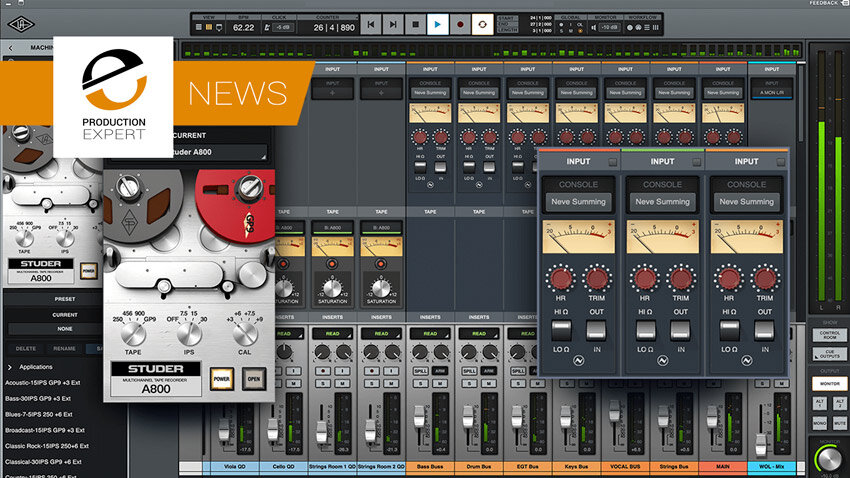Viewport: 850px width, 478px height.
Task: Flip HI/LO impedance switch on middle zoomed strip
Action: point(645,330)
